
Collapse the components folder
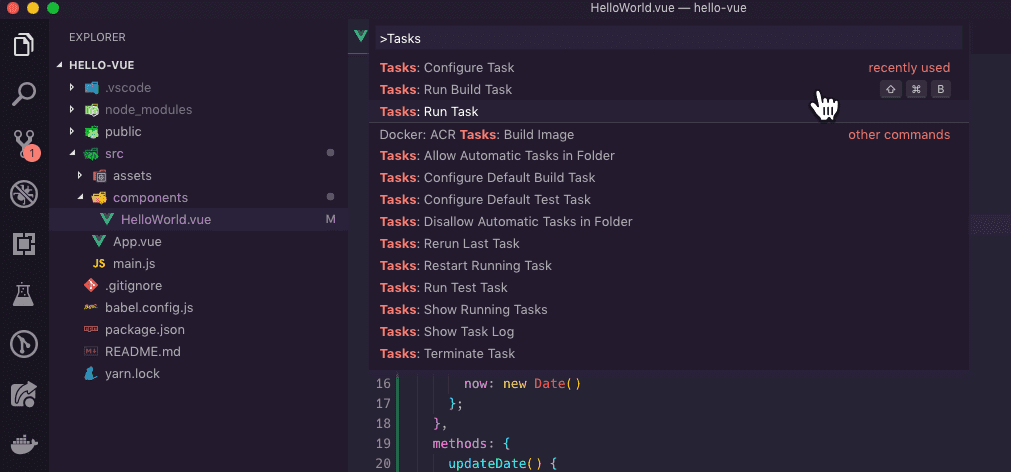(149, 198)
